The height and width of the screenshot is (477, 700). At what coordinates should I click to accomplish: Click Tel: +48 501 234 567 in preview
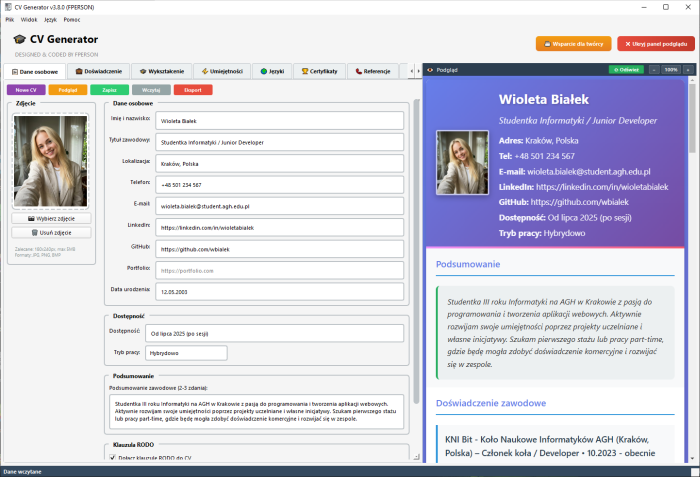click(537, 156)
